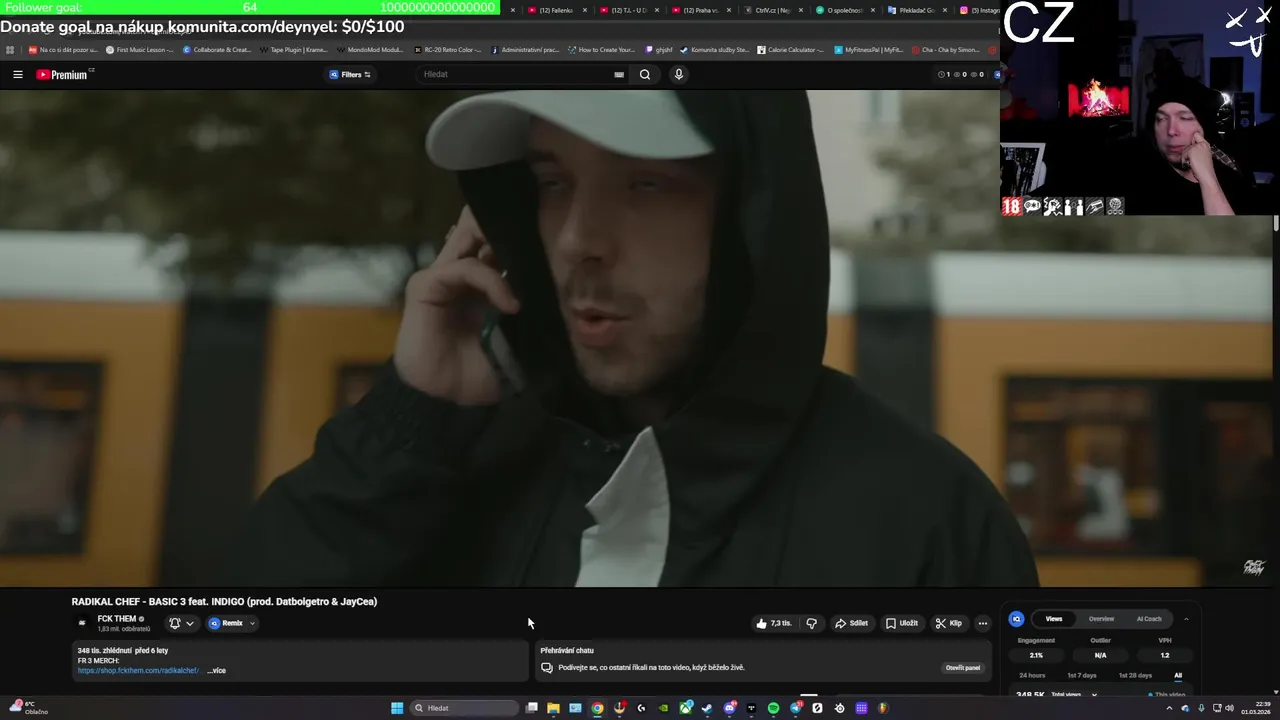The image size is (1280, 720).
Task: Save the video with Uložit
Action: pyautogui.click(x=902, y=623)
